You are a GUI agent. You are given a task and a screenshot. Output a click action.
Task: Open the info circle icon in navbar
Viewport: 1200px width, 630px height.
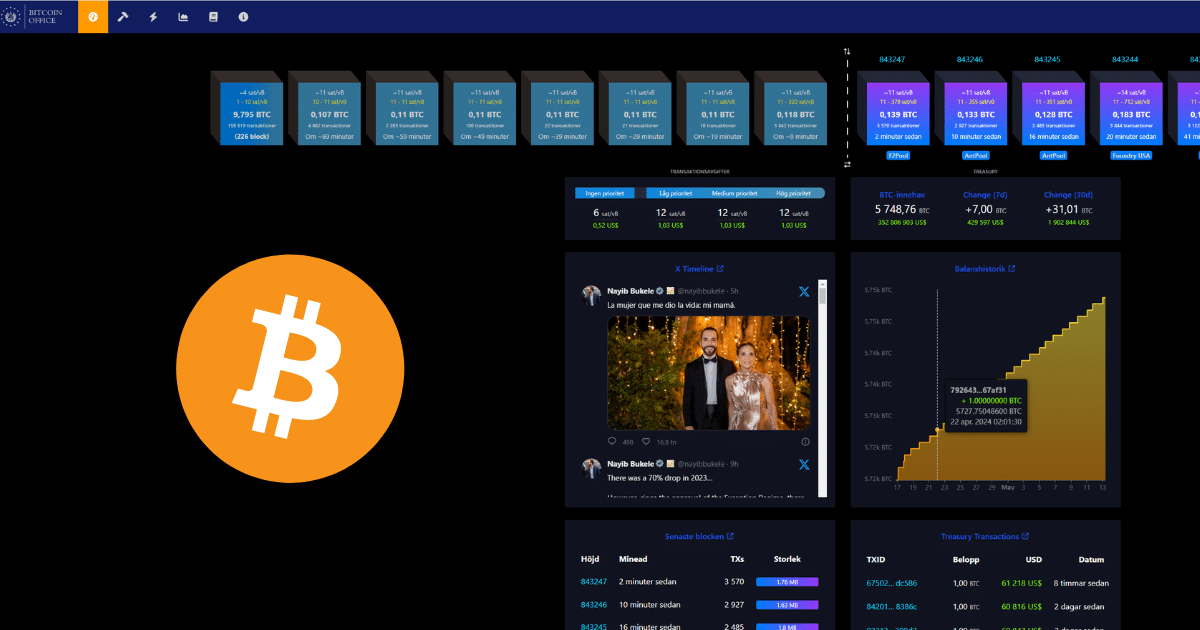(x=243, y=17)
